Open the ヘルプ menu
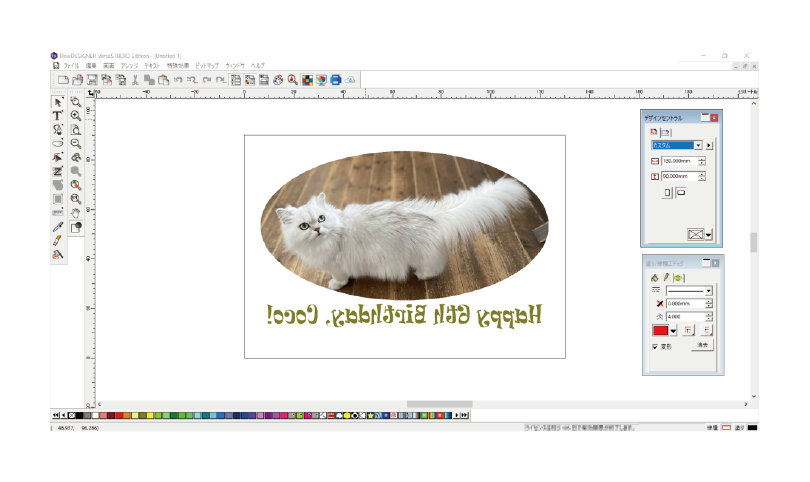The height and width of the screenshot is (482, 810). pyautogui.click(x=258, y=65)
